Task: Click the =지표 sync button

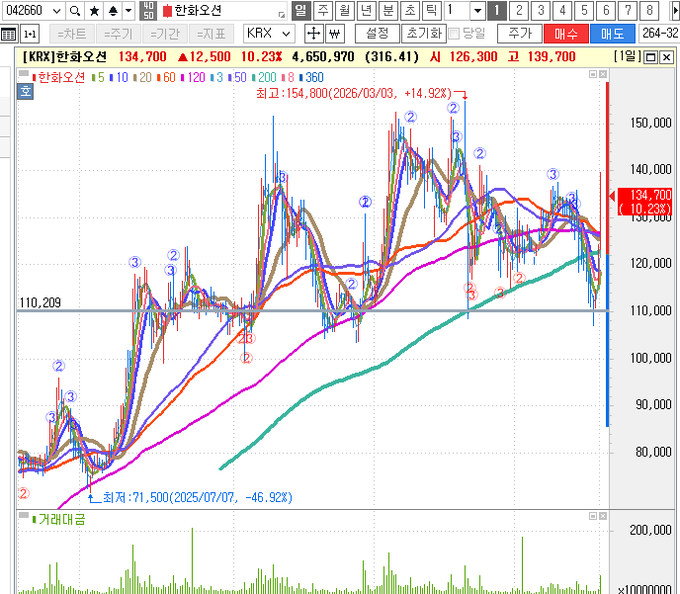Action: pos(211,34)
